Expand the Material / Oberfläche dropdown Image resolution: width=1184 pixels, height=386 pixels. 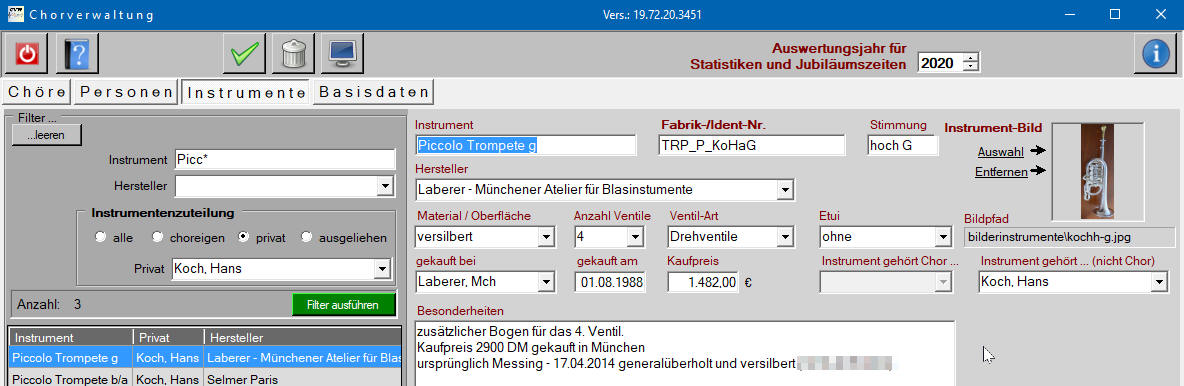coord(546,237)
